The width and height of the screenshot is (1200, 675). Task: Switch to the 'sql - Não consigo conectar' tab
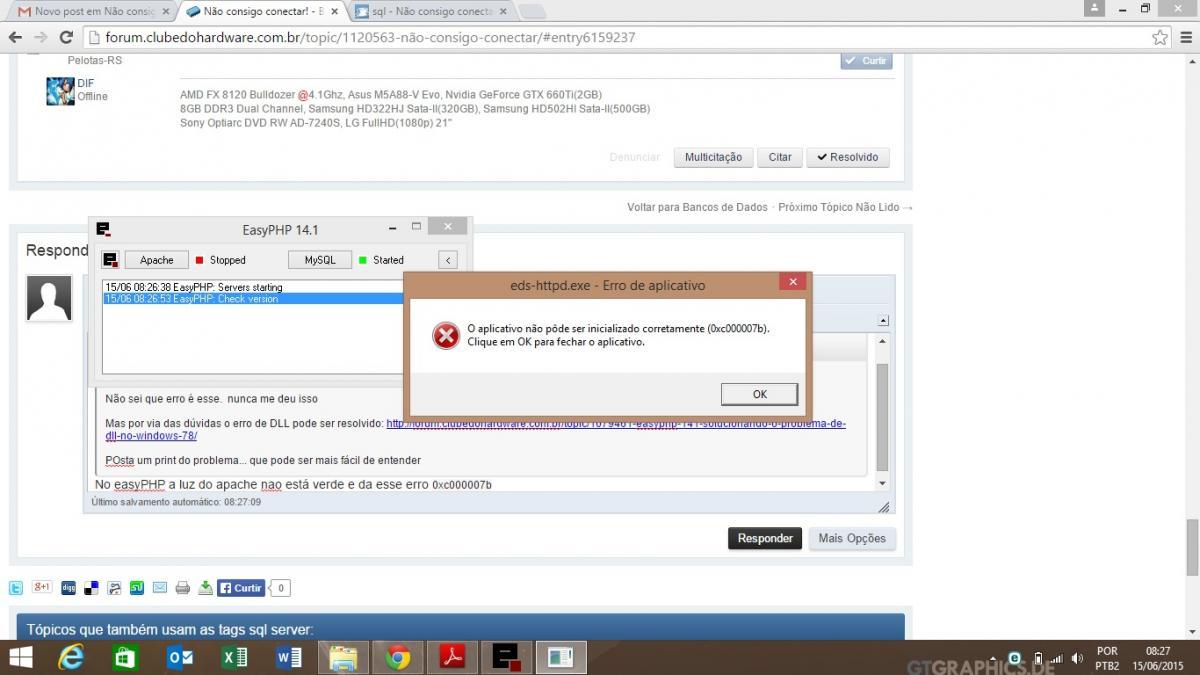(430, 11)
